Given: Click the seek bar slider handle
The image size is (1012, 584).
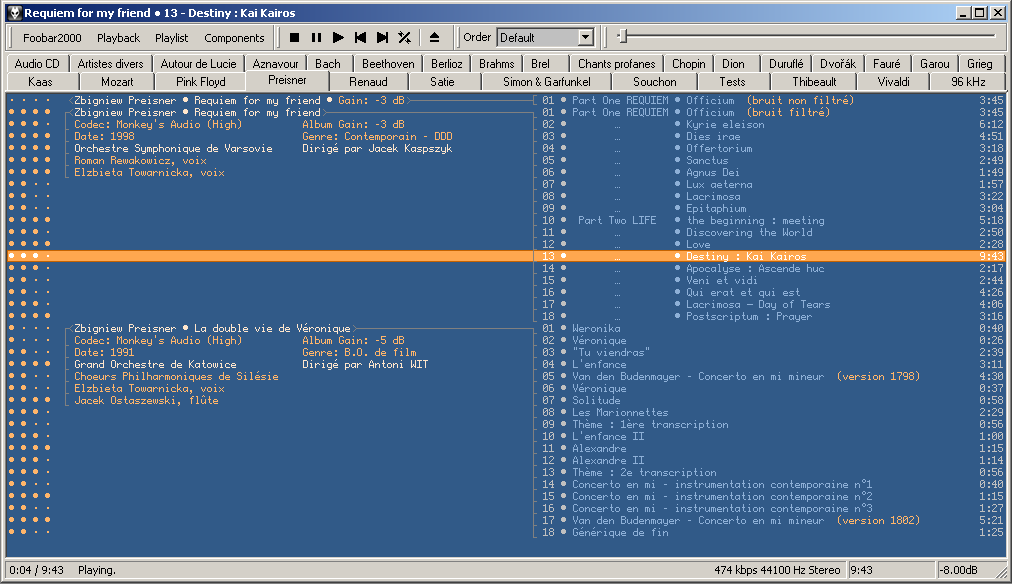Looking at the screenshot, I should point(622,37).
